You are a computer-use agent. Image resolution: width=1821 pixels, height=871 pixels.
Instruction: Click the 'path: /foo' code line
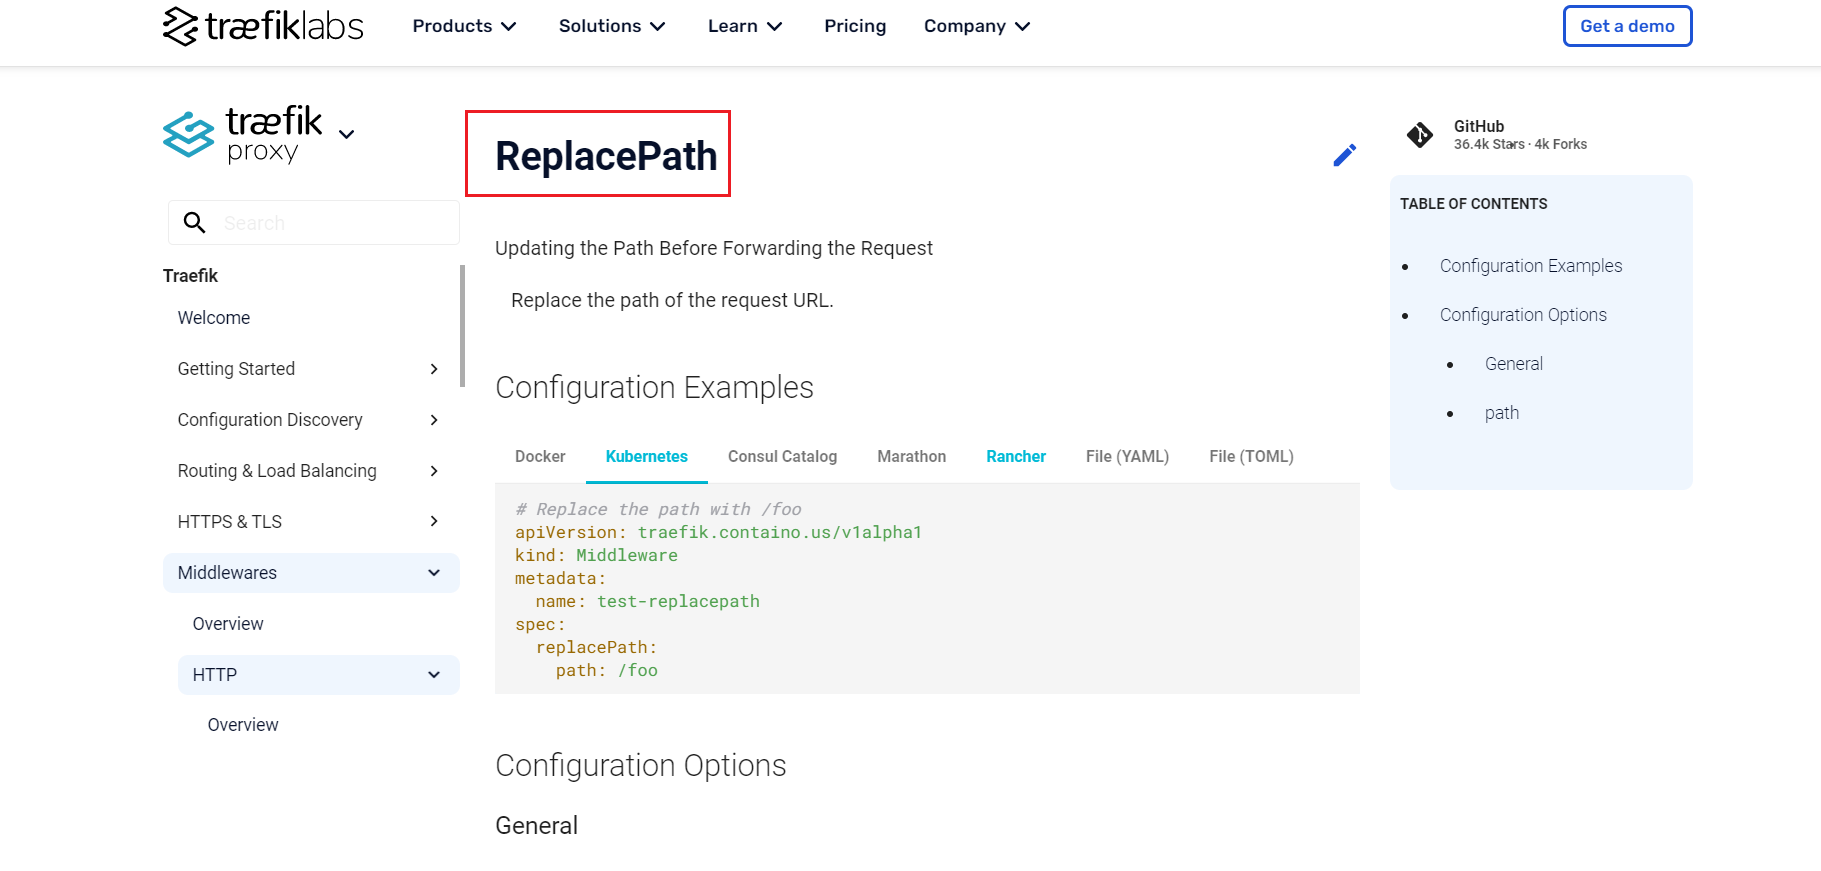pyautogui.click(x=607, y=671)
